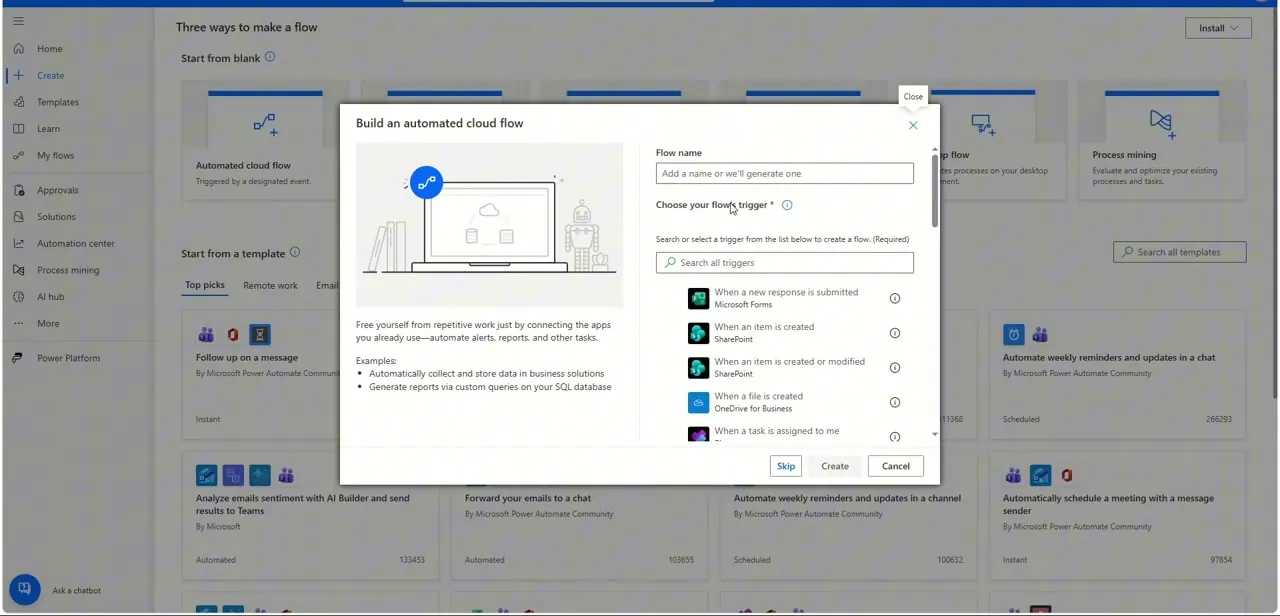Open Approvals in the sidebar

pos(57,190)
